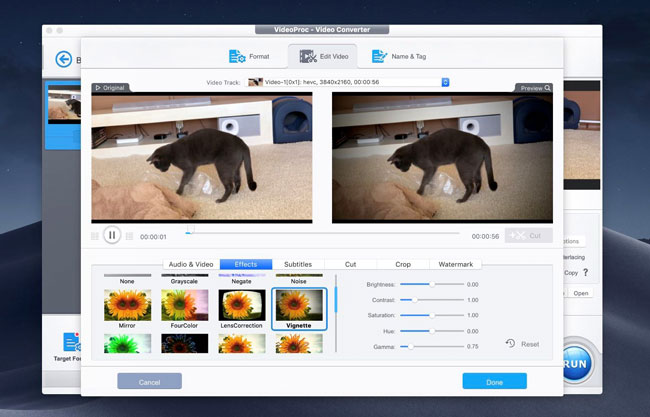Click the original video preview pane
The width and height of the screenshot is (650, 417).
tap(202, 158)
